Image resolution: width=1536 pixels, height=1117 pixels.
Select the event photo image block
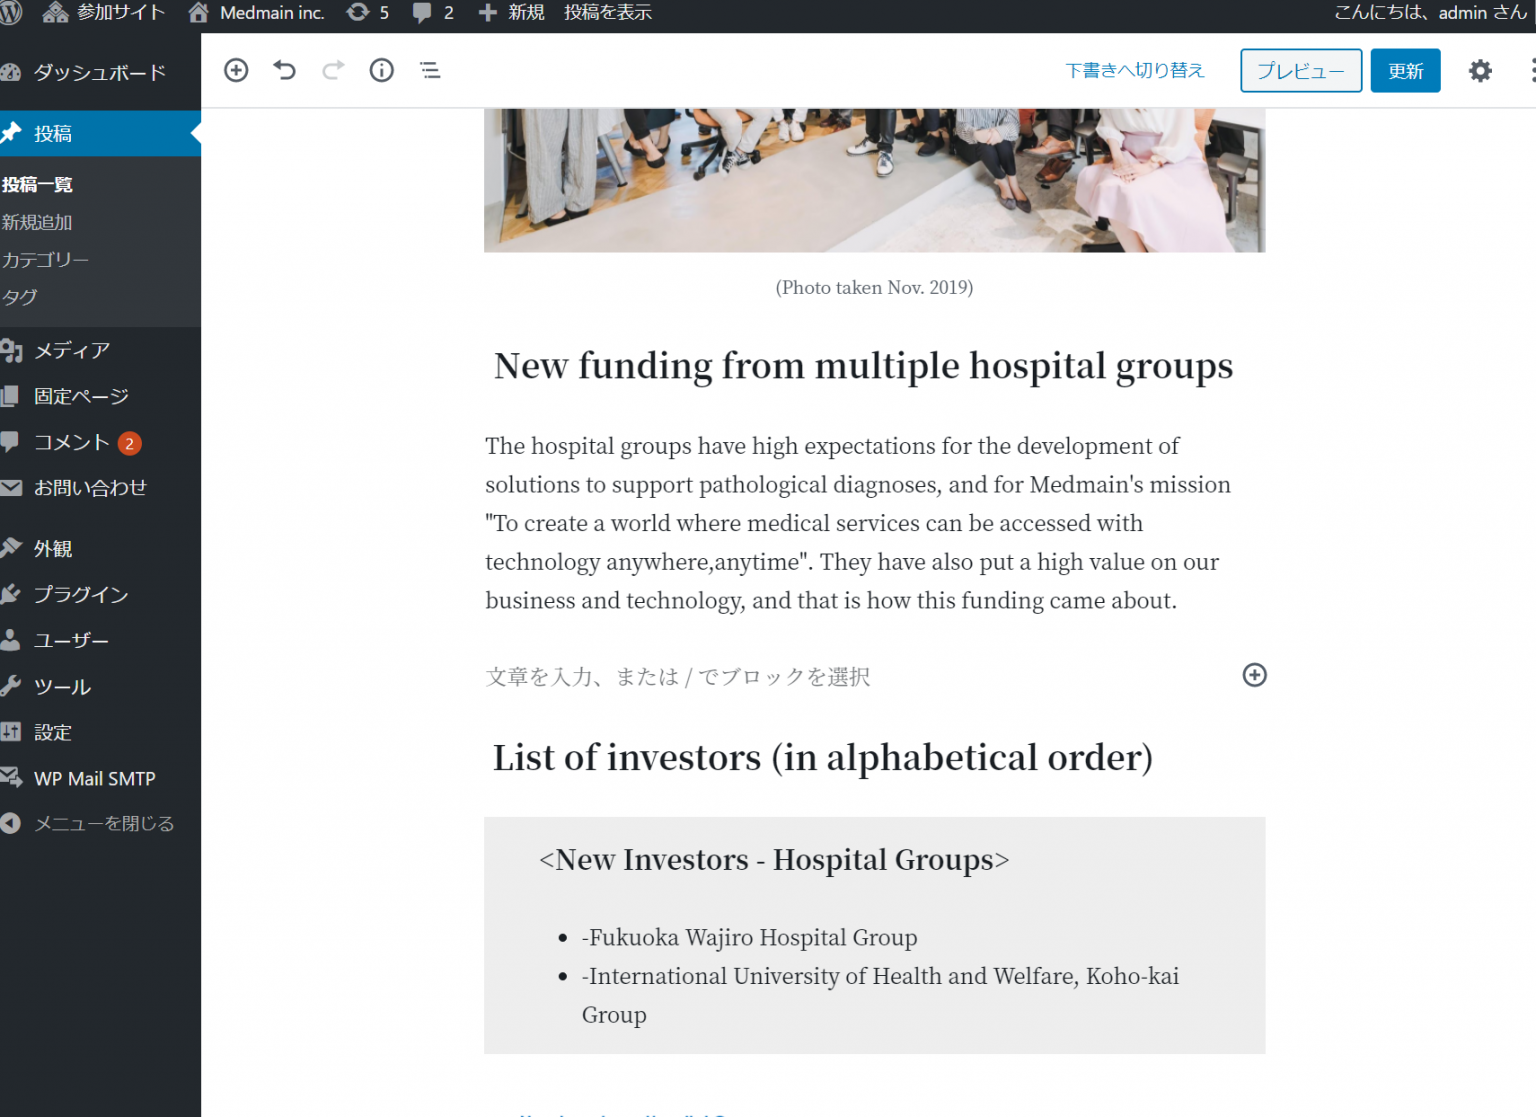tap(874, 180)
